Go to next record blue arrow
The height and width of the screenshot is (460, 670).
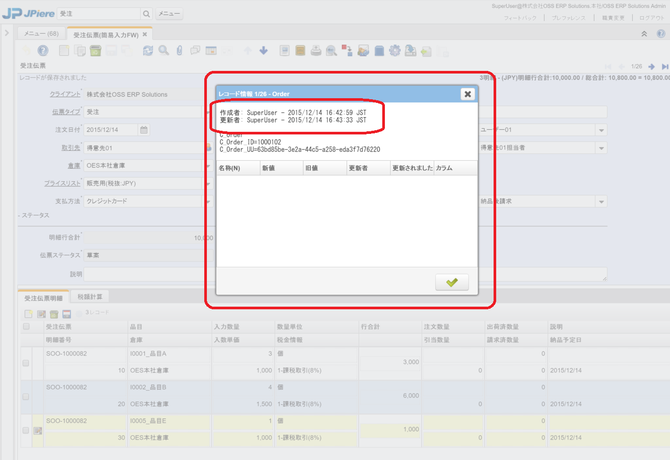pos(651,67)
